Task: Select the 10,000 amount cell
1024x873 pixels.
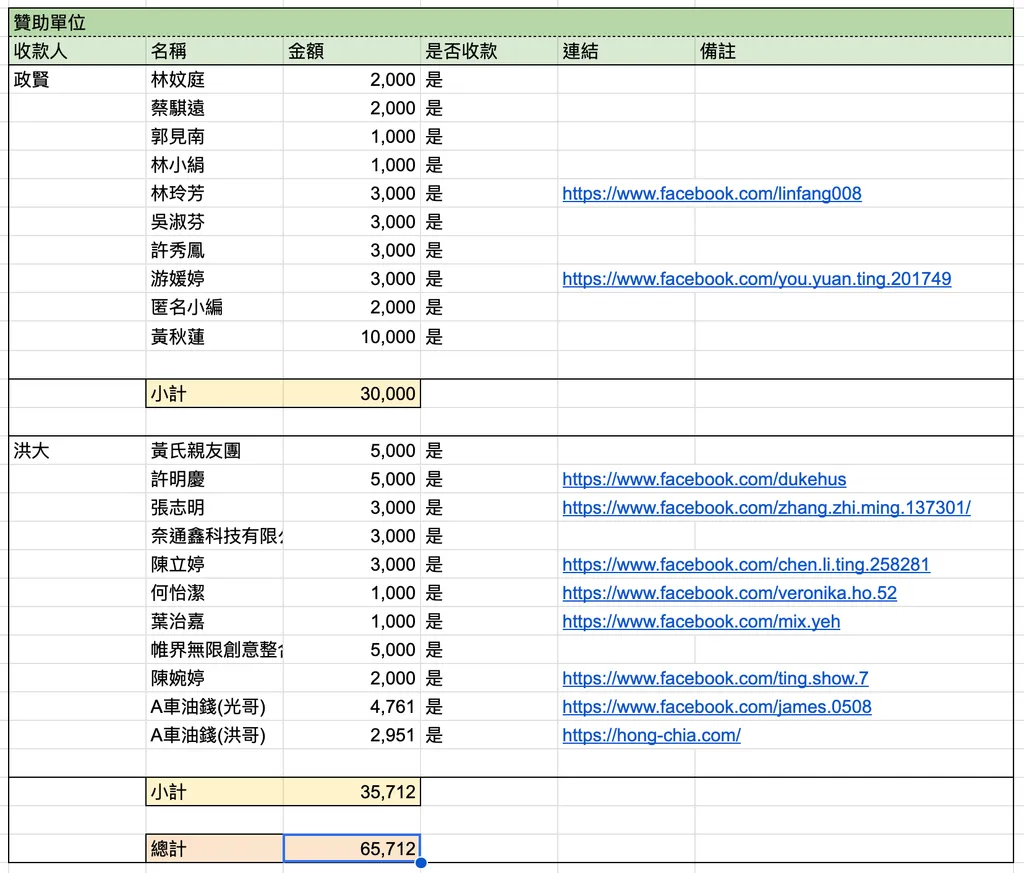Action: [351, 337]
